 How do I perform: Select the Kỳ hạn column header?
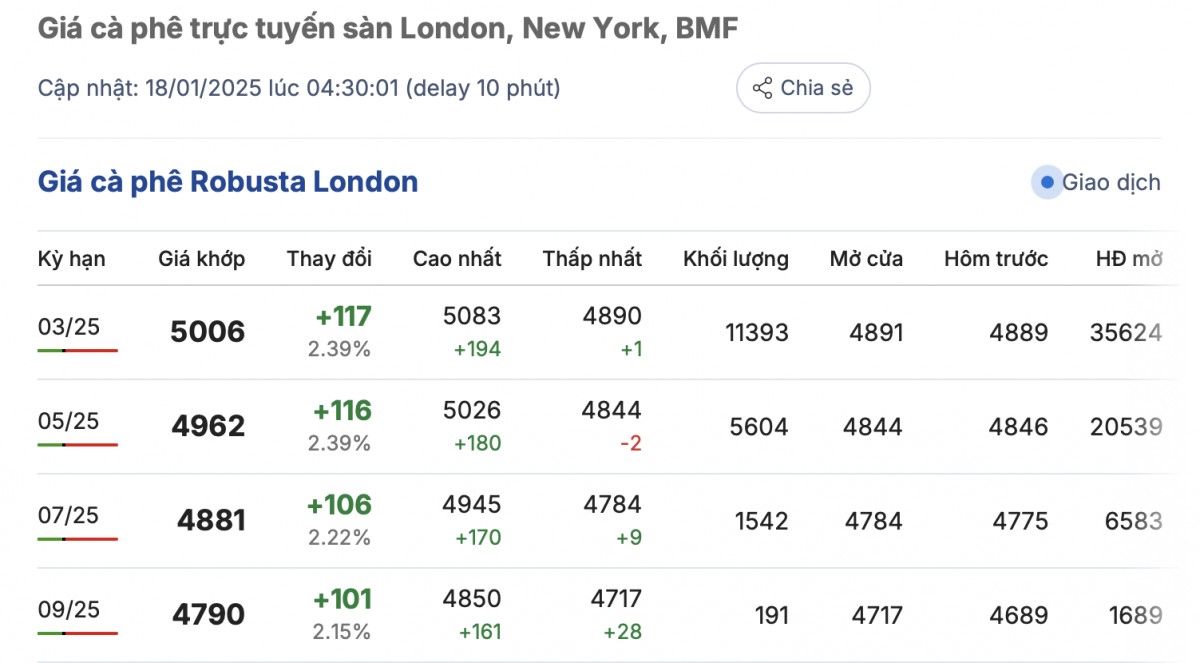[x=71, y=259]
